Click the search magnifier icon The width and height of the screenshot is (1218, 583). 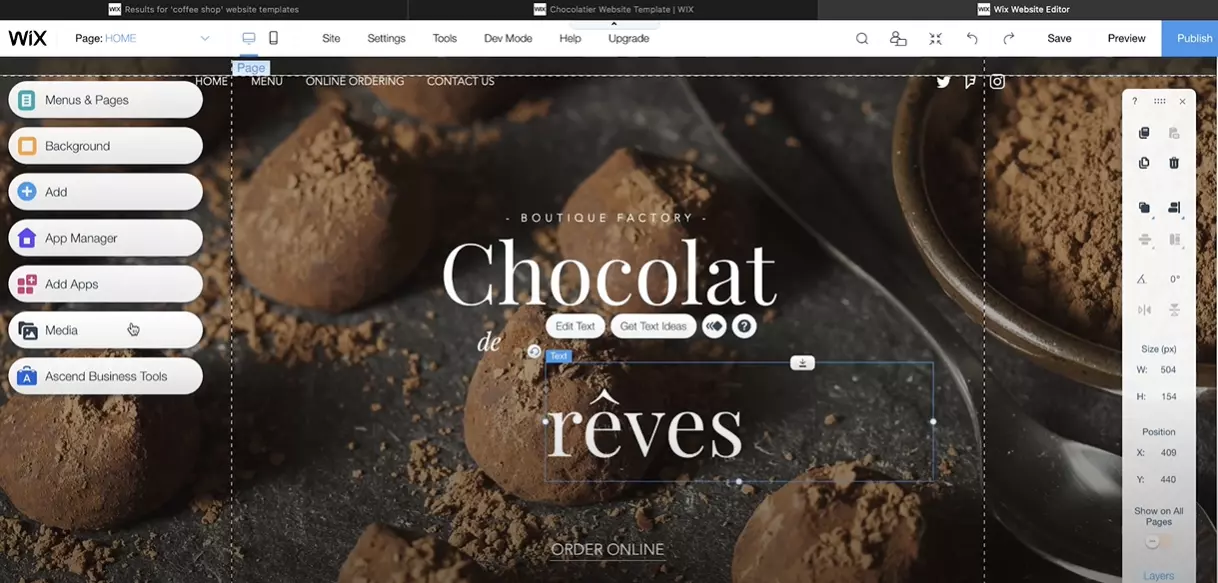(862, 38)
